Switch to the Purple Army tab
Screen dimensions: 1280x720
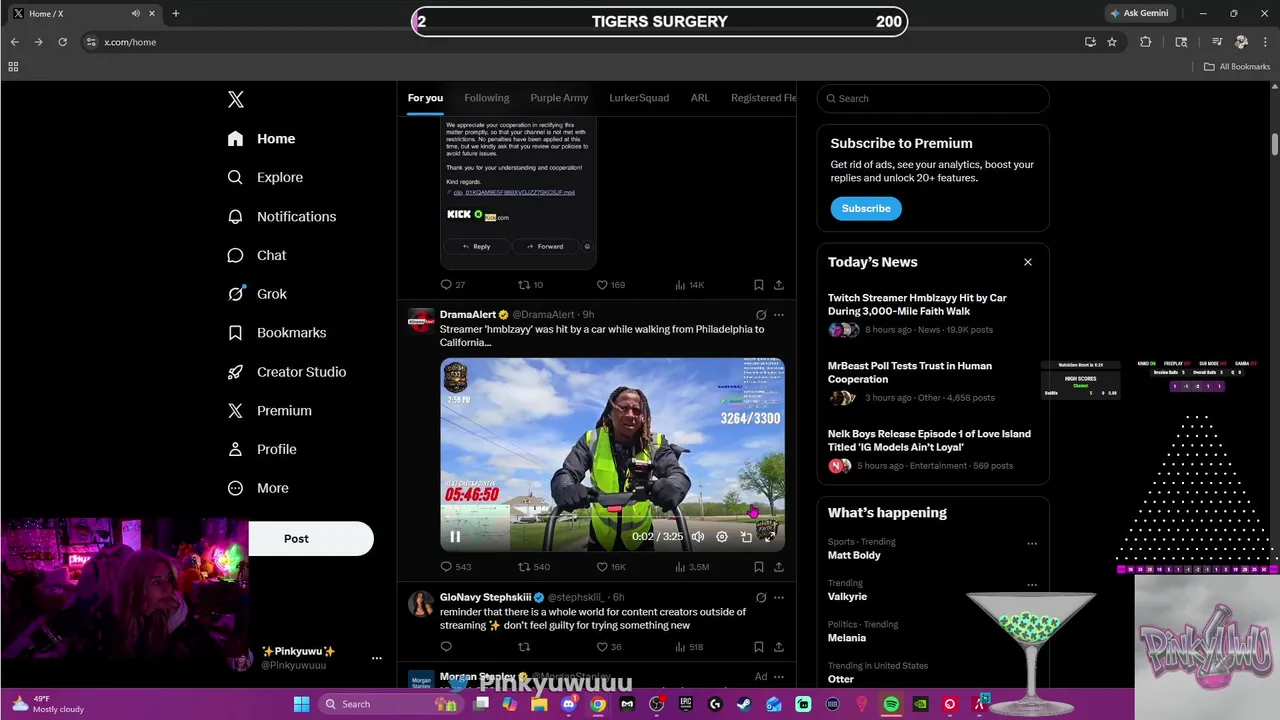pyautogui.click(x=559, y=98)
